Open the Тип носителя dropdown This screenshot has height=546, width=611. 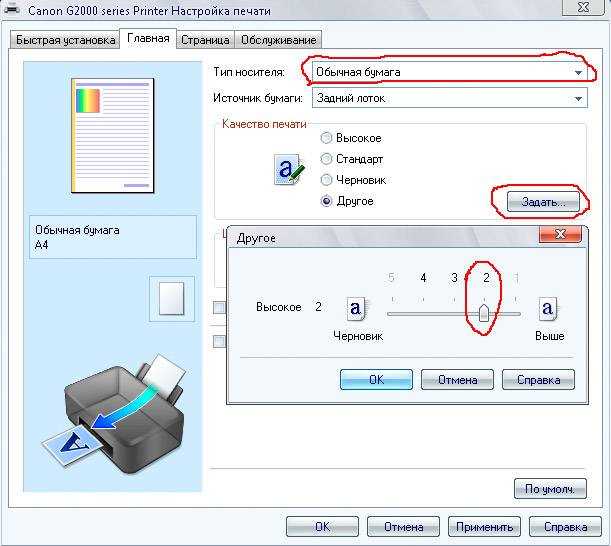click(449, 72)
